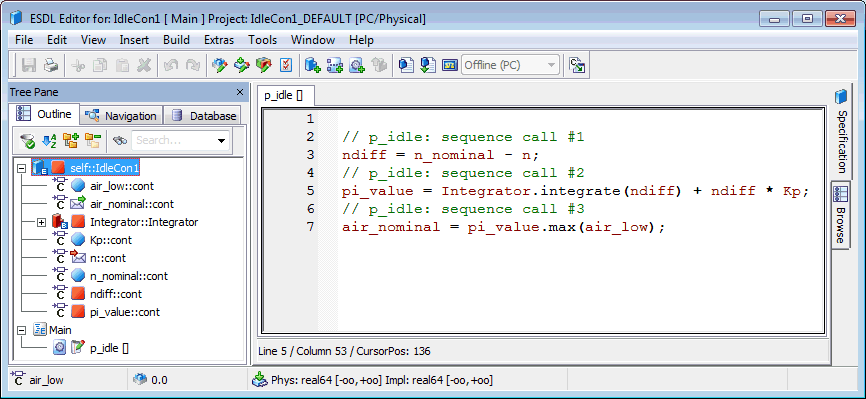The width and height of the screenshot is (866, 399).
Task: Click the Paste clipboard icon
Action: coord(122,65)
